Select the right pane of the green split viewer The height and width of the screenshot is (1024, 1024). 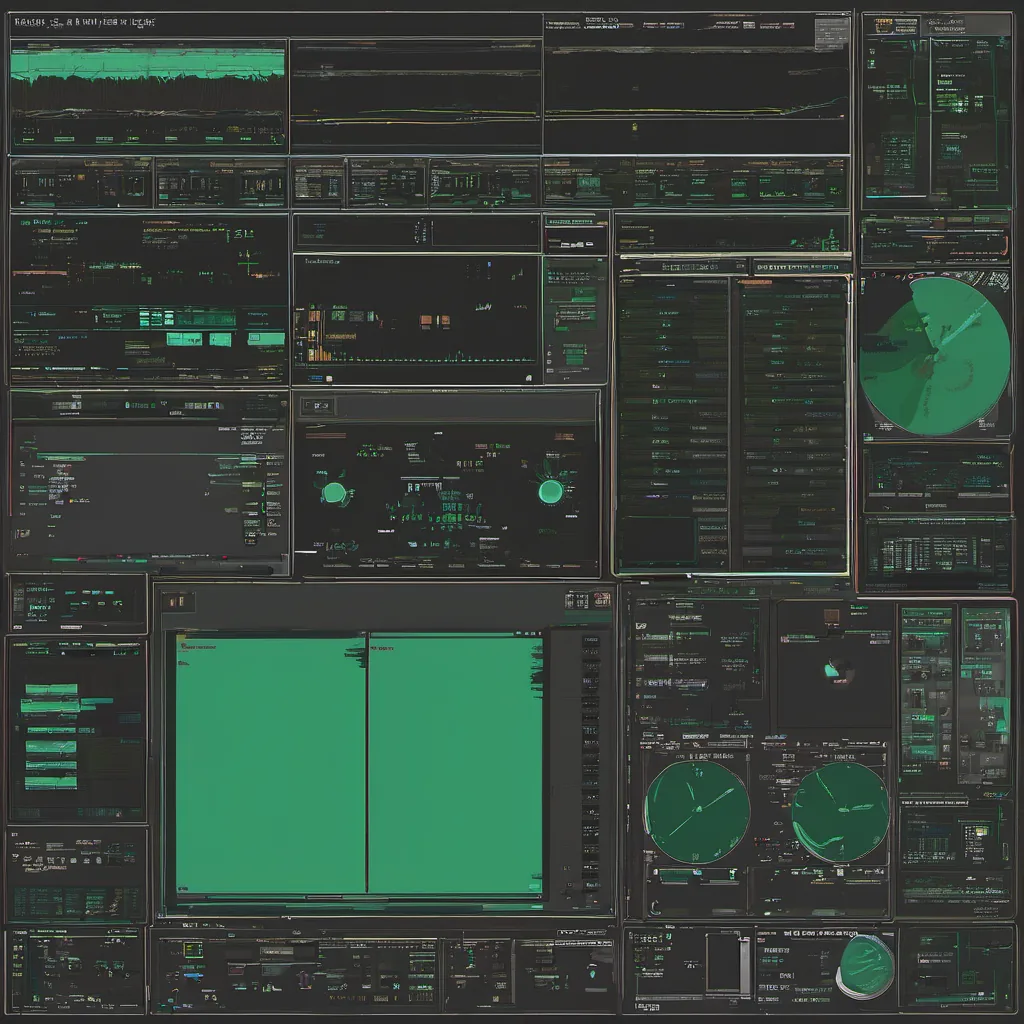coord(455,762)
